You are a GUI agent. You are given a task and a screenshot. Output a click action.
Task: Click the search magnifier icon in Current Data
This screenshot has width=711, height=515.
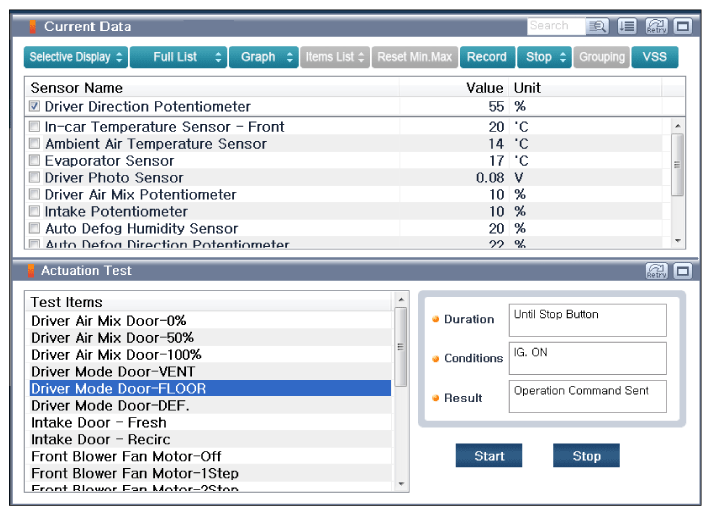click(597, 26)
